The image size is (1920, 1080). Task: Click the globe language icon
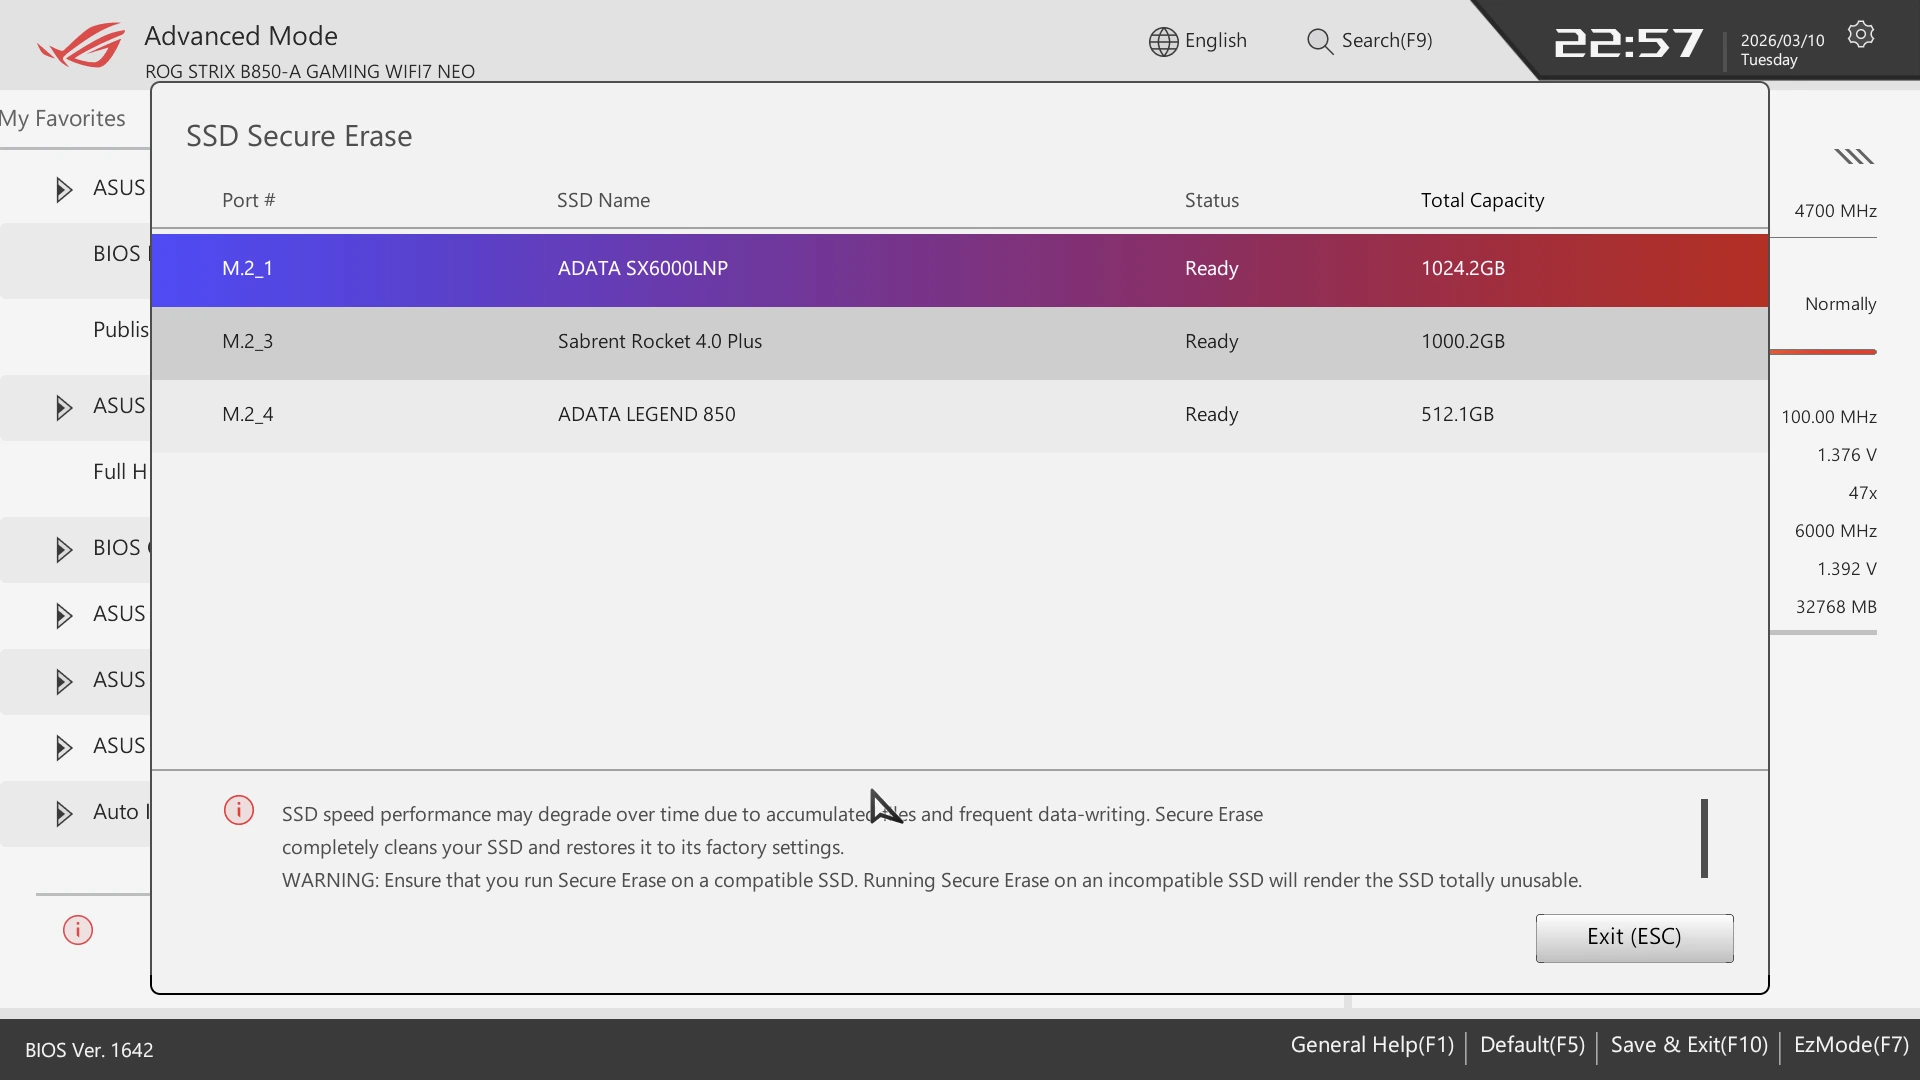tap(1163, 41)
